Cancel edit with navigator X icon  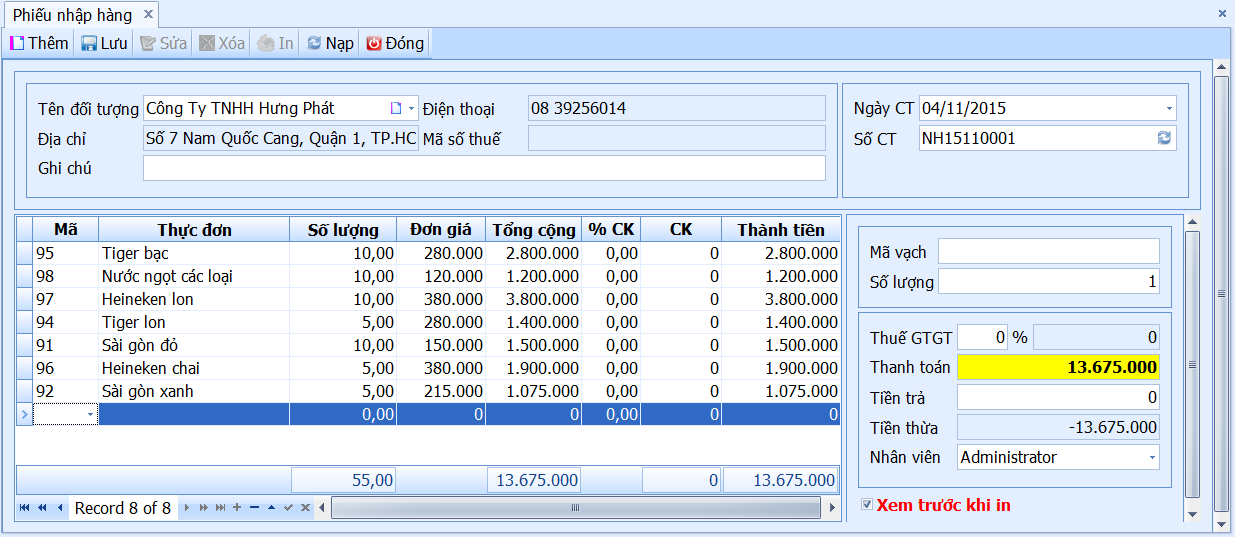pyautogui.click(x=305, y=508)
